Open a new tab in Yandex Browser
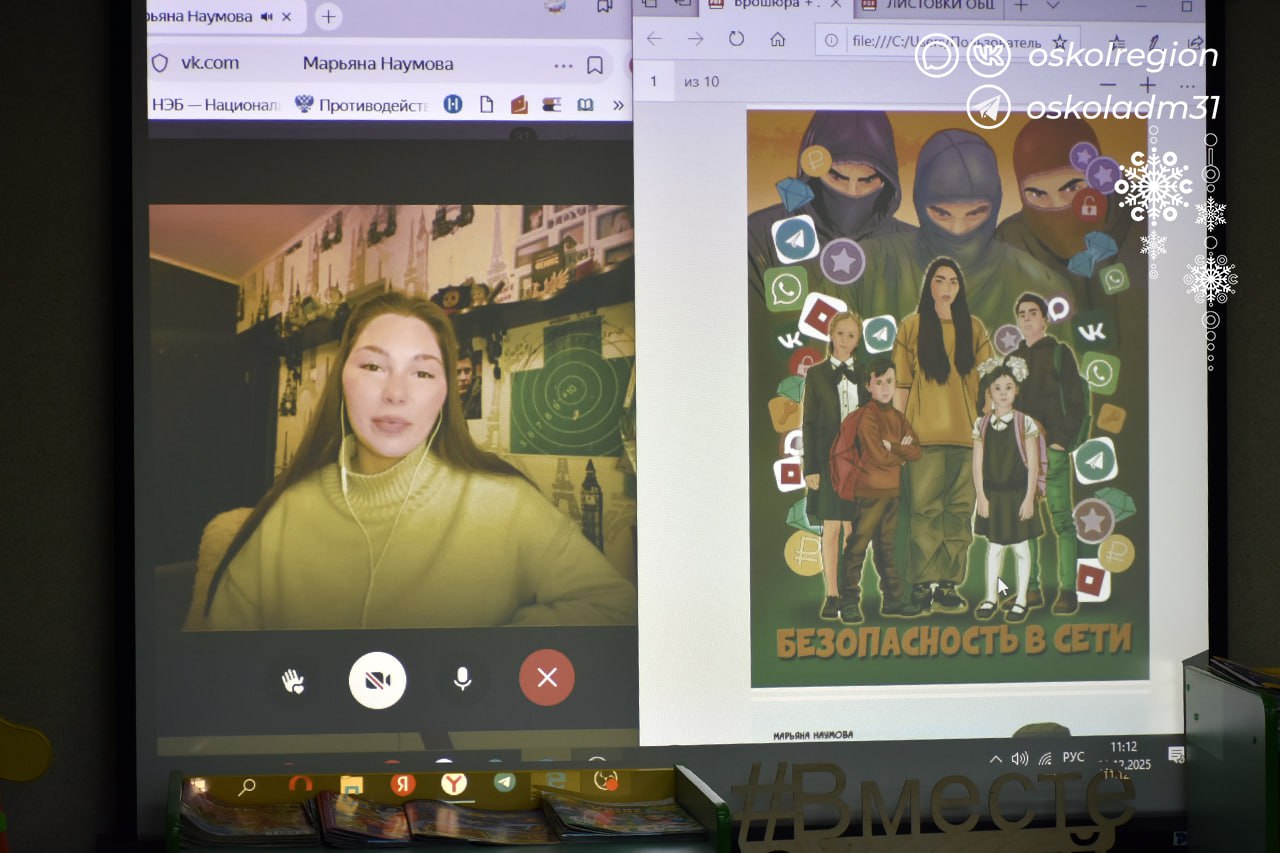 328,17
